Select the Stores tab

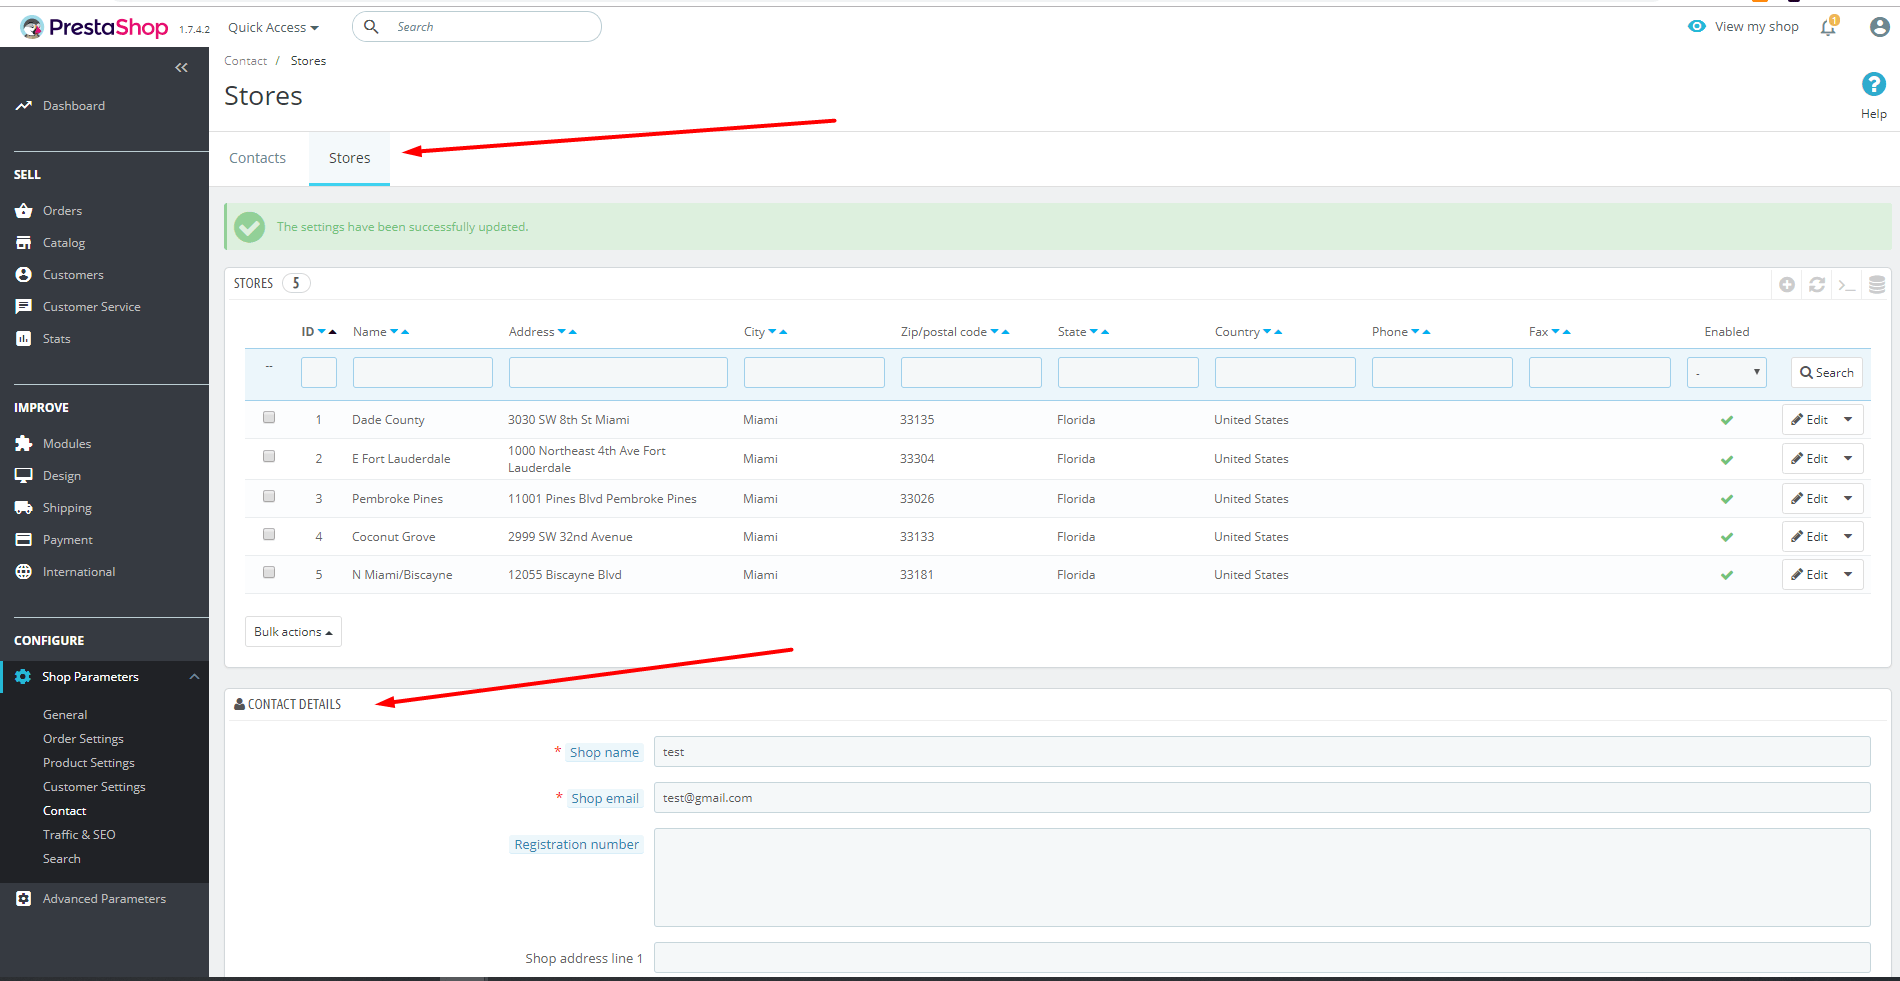point(349,158)
